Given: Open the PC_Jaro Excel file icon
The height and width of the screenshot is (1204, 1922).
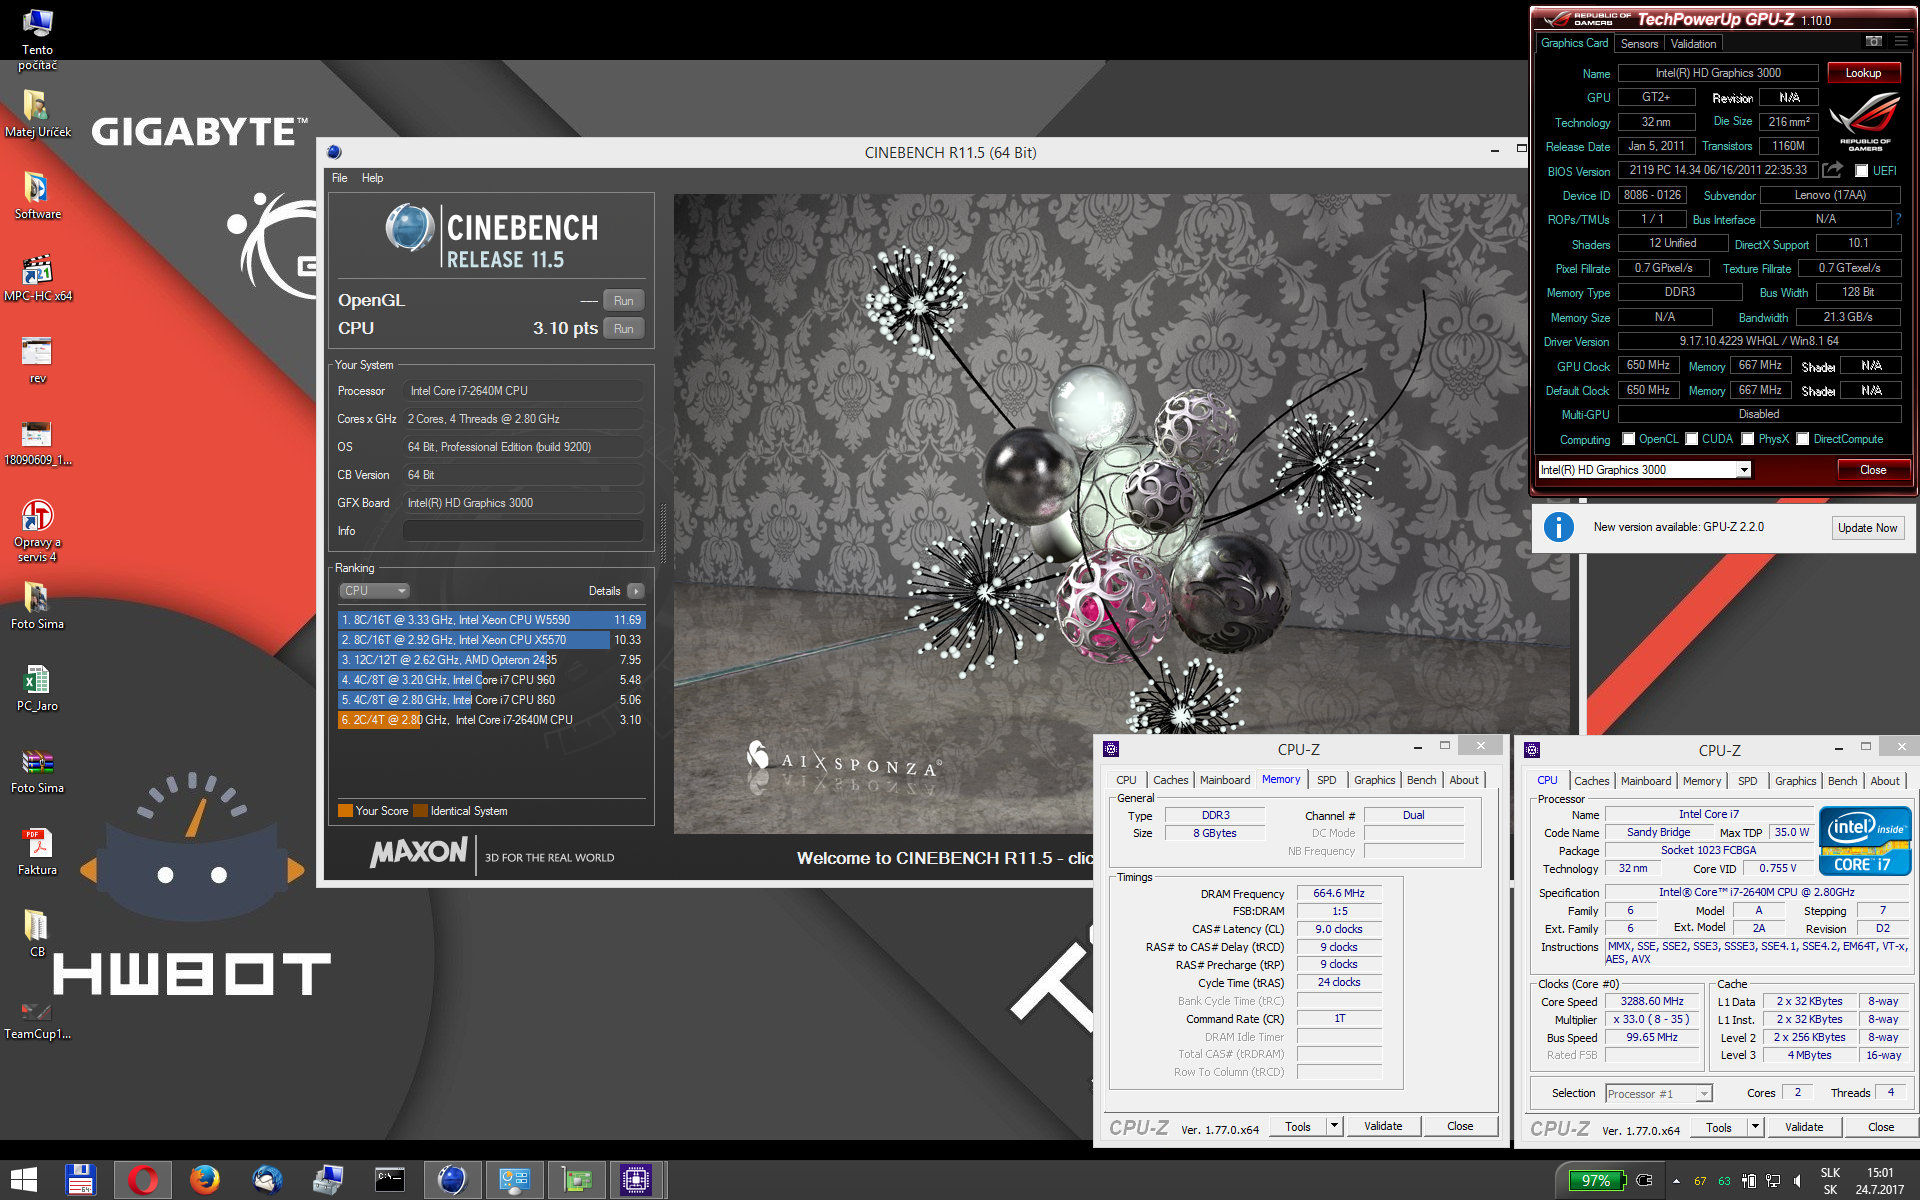Looking at the screenshot, I should [x=37, y=688].
